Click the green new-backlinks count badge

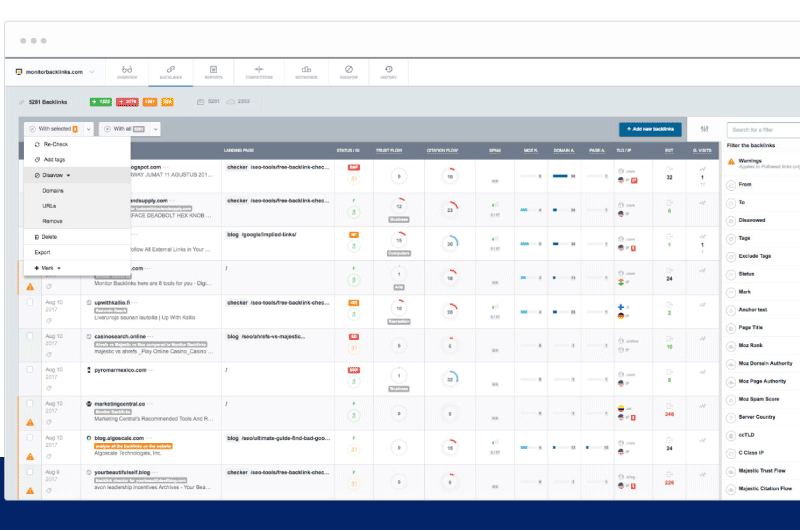101,102
